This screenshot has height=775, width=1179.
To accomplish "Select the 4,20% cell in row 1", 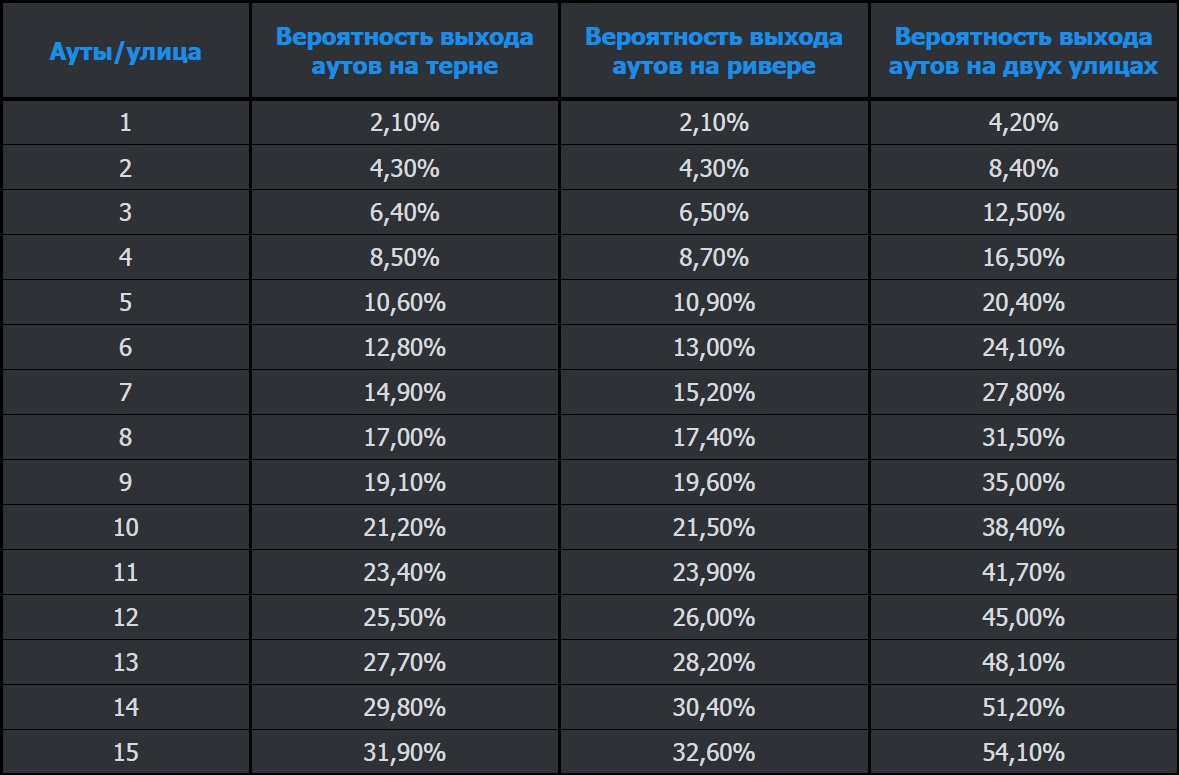I will point(1023,123).
